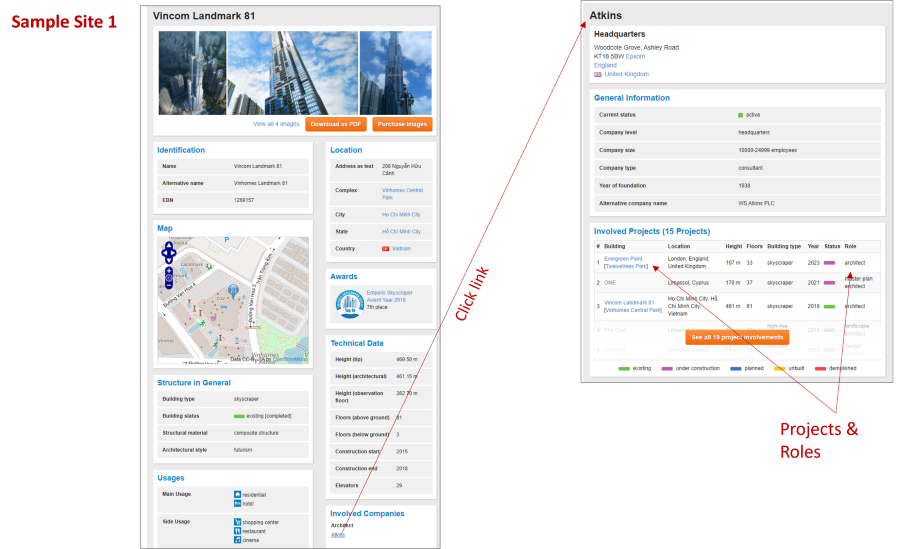Click the Purchase Images button
Image resolution: width=900 pixels, height=549 pixels.
tap(402, 124)
